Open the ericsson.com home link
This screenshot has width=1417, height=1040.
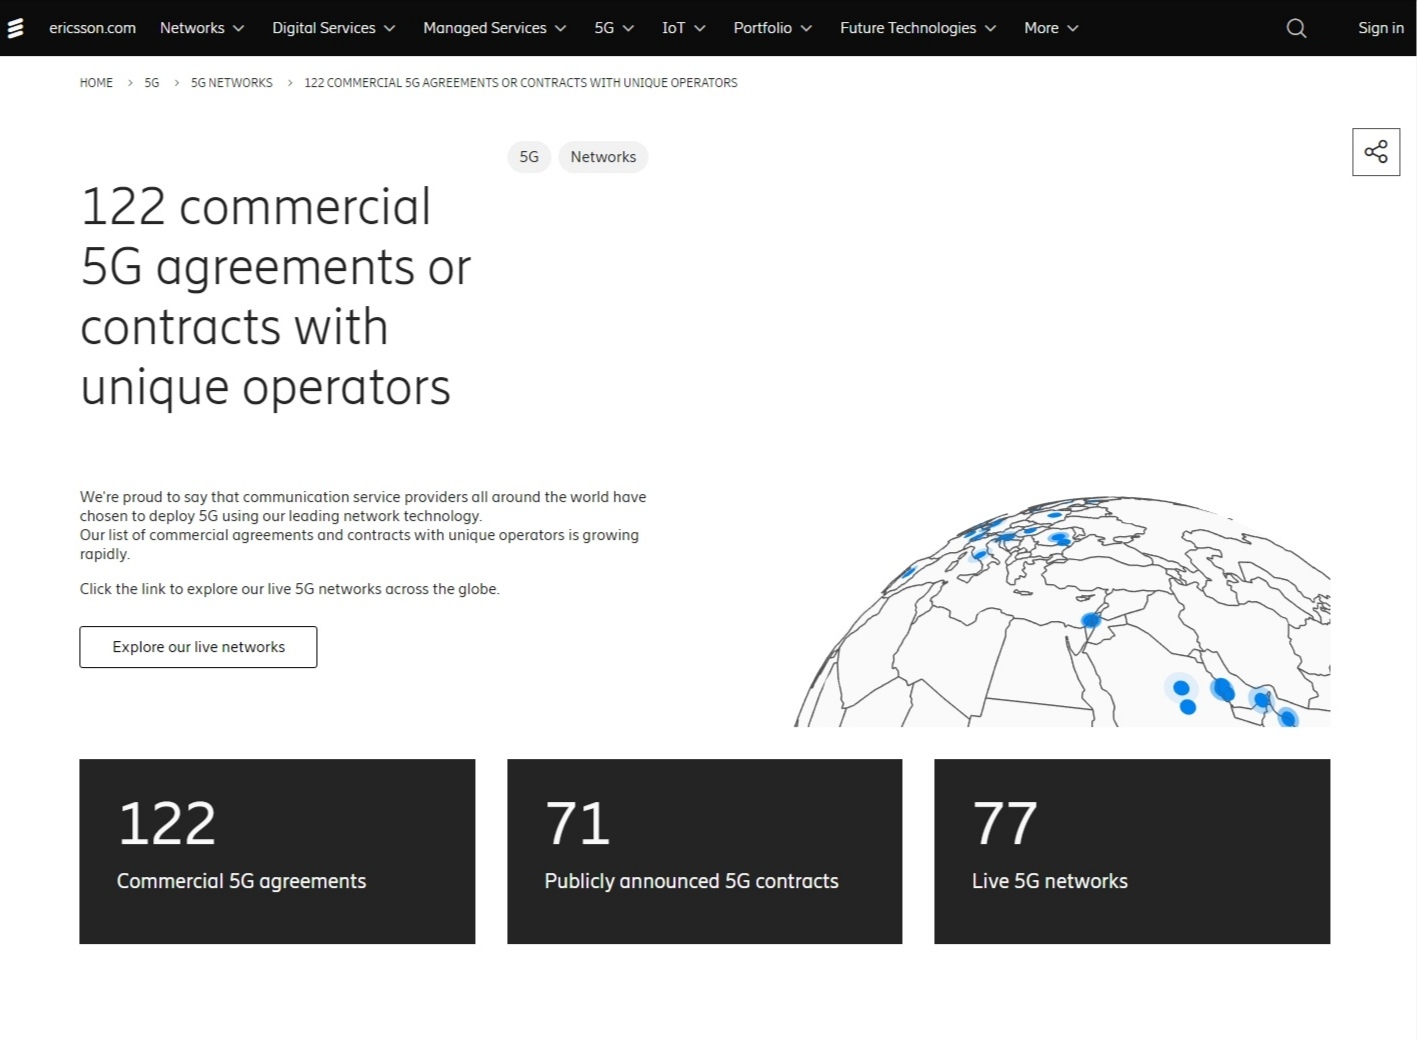click(92, 28)
